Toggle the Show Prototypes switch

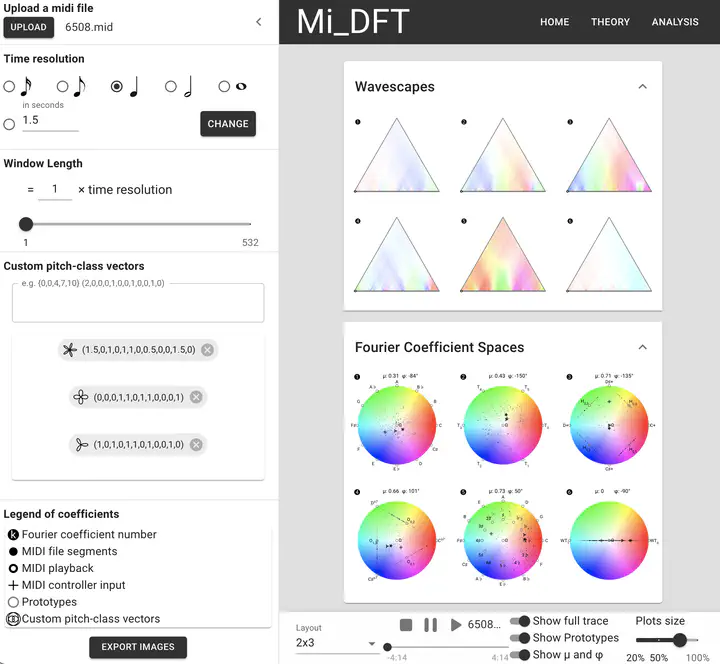click(x=520, y=638)
